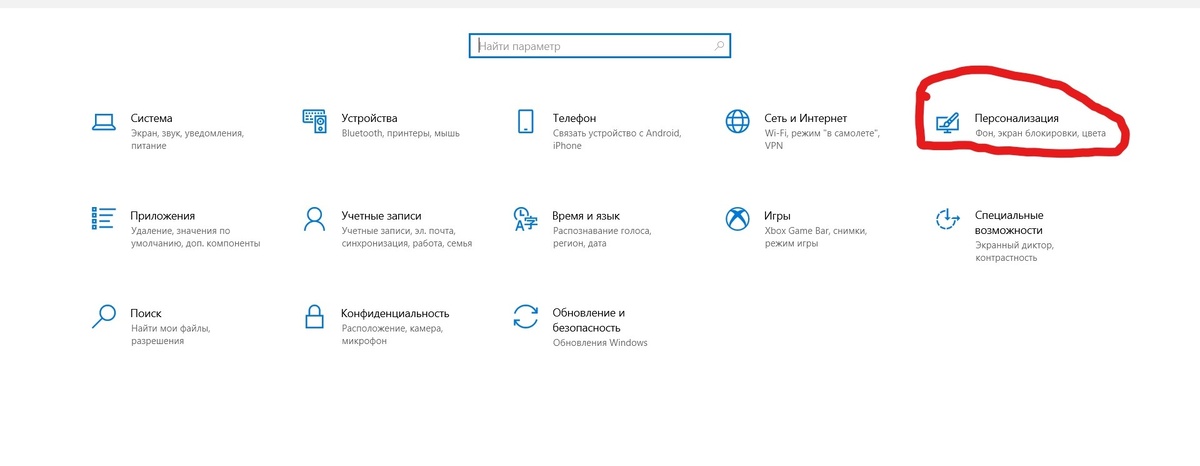
Task: Click the text 'Найти мои файлы, разрешения'
Action: coord(172,334)
